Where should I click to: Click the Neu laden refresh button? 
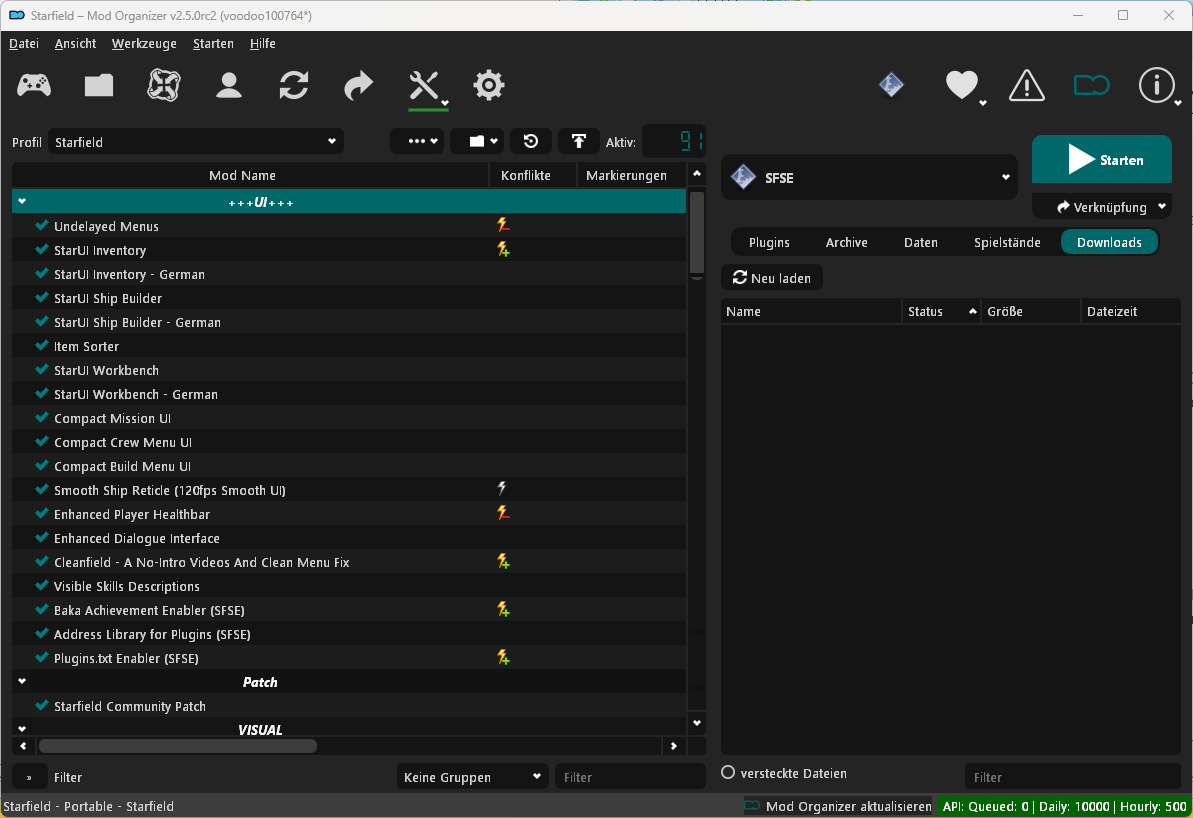point(771,278)
